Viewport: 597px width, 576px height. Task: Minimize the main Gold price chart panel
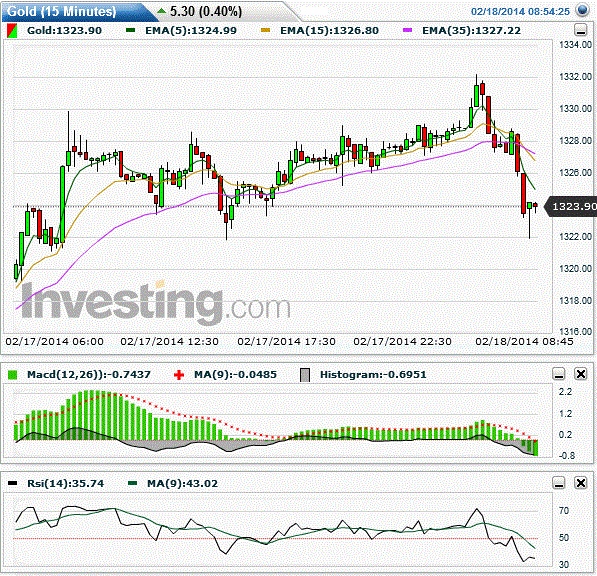(580, 30)
